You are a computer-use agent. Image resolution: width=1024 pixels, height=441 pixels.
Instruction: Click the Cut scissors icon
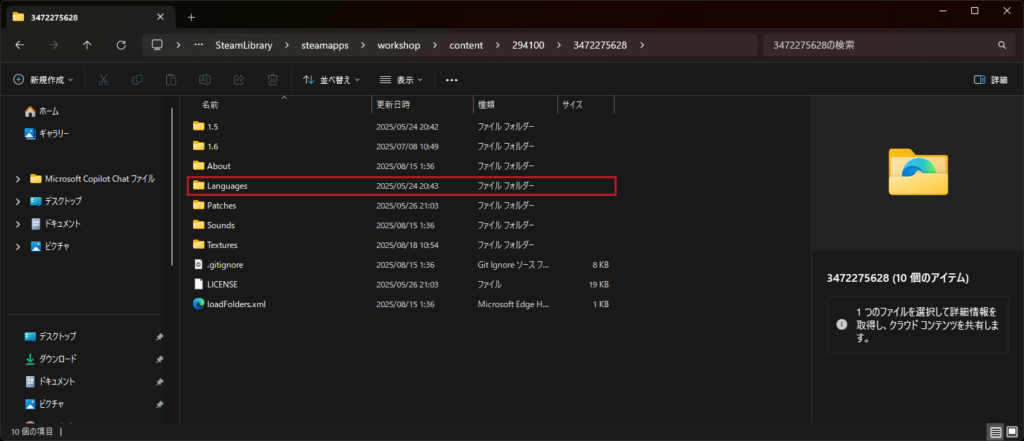[x=103, y=80]
